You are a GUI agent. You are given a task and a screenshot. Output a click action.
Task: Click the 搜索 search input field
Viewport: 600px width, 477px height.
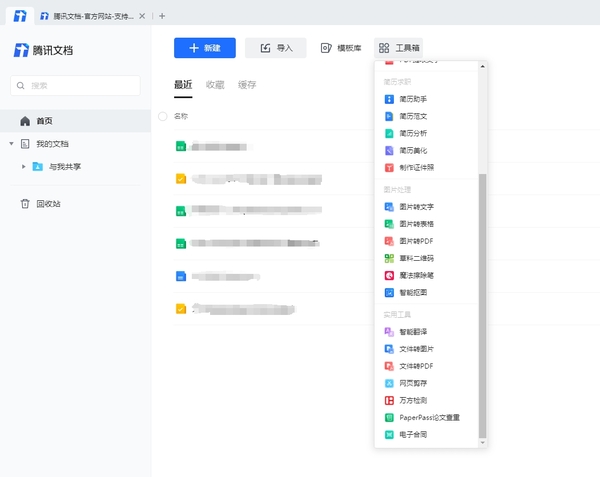(76, 86)
